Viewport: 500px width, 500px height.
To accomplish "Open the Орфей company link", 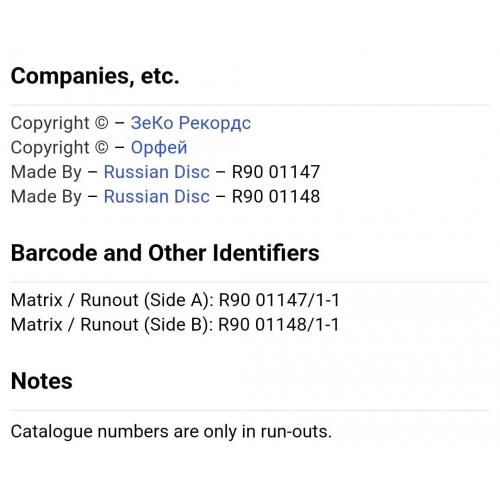I will click(159, 148).
